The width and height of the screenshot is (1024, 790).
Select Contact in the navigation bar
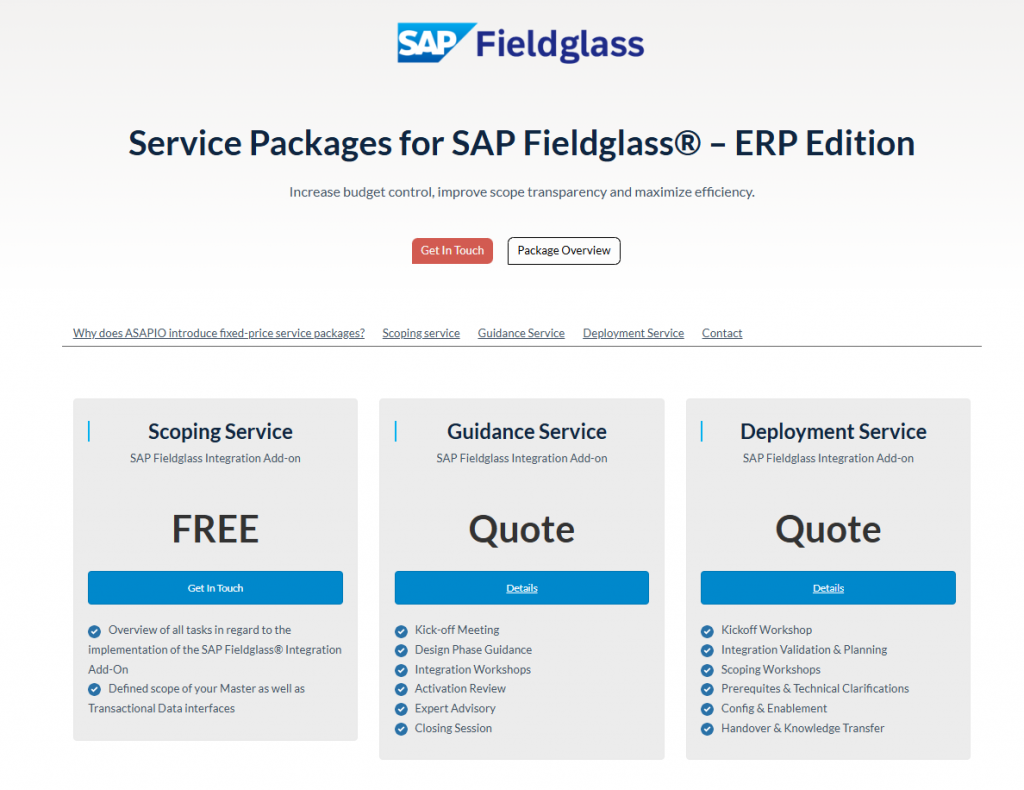click(721, 333)
